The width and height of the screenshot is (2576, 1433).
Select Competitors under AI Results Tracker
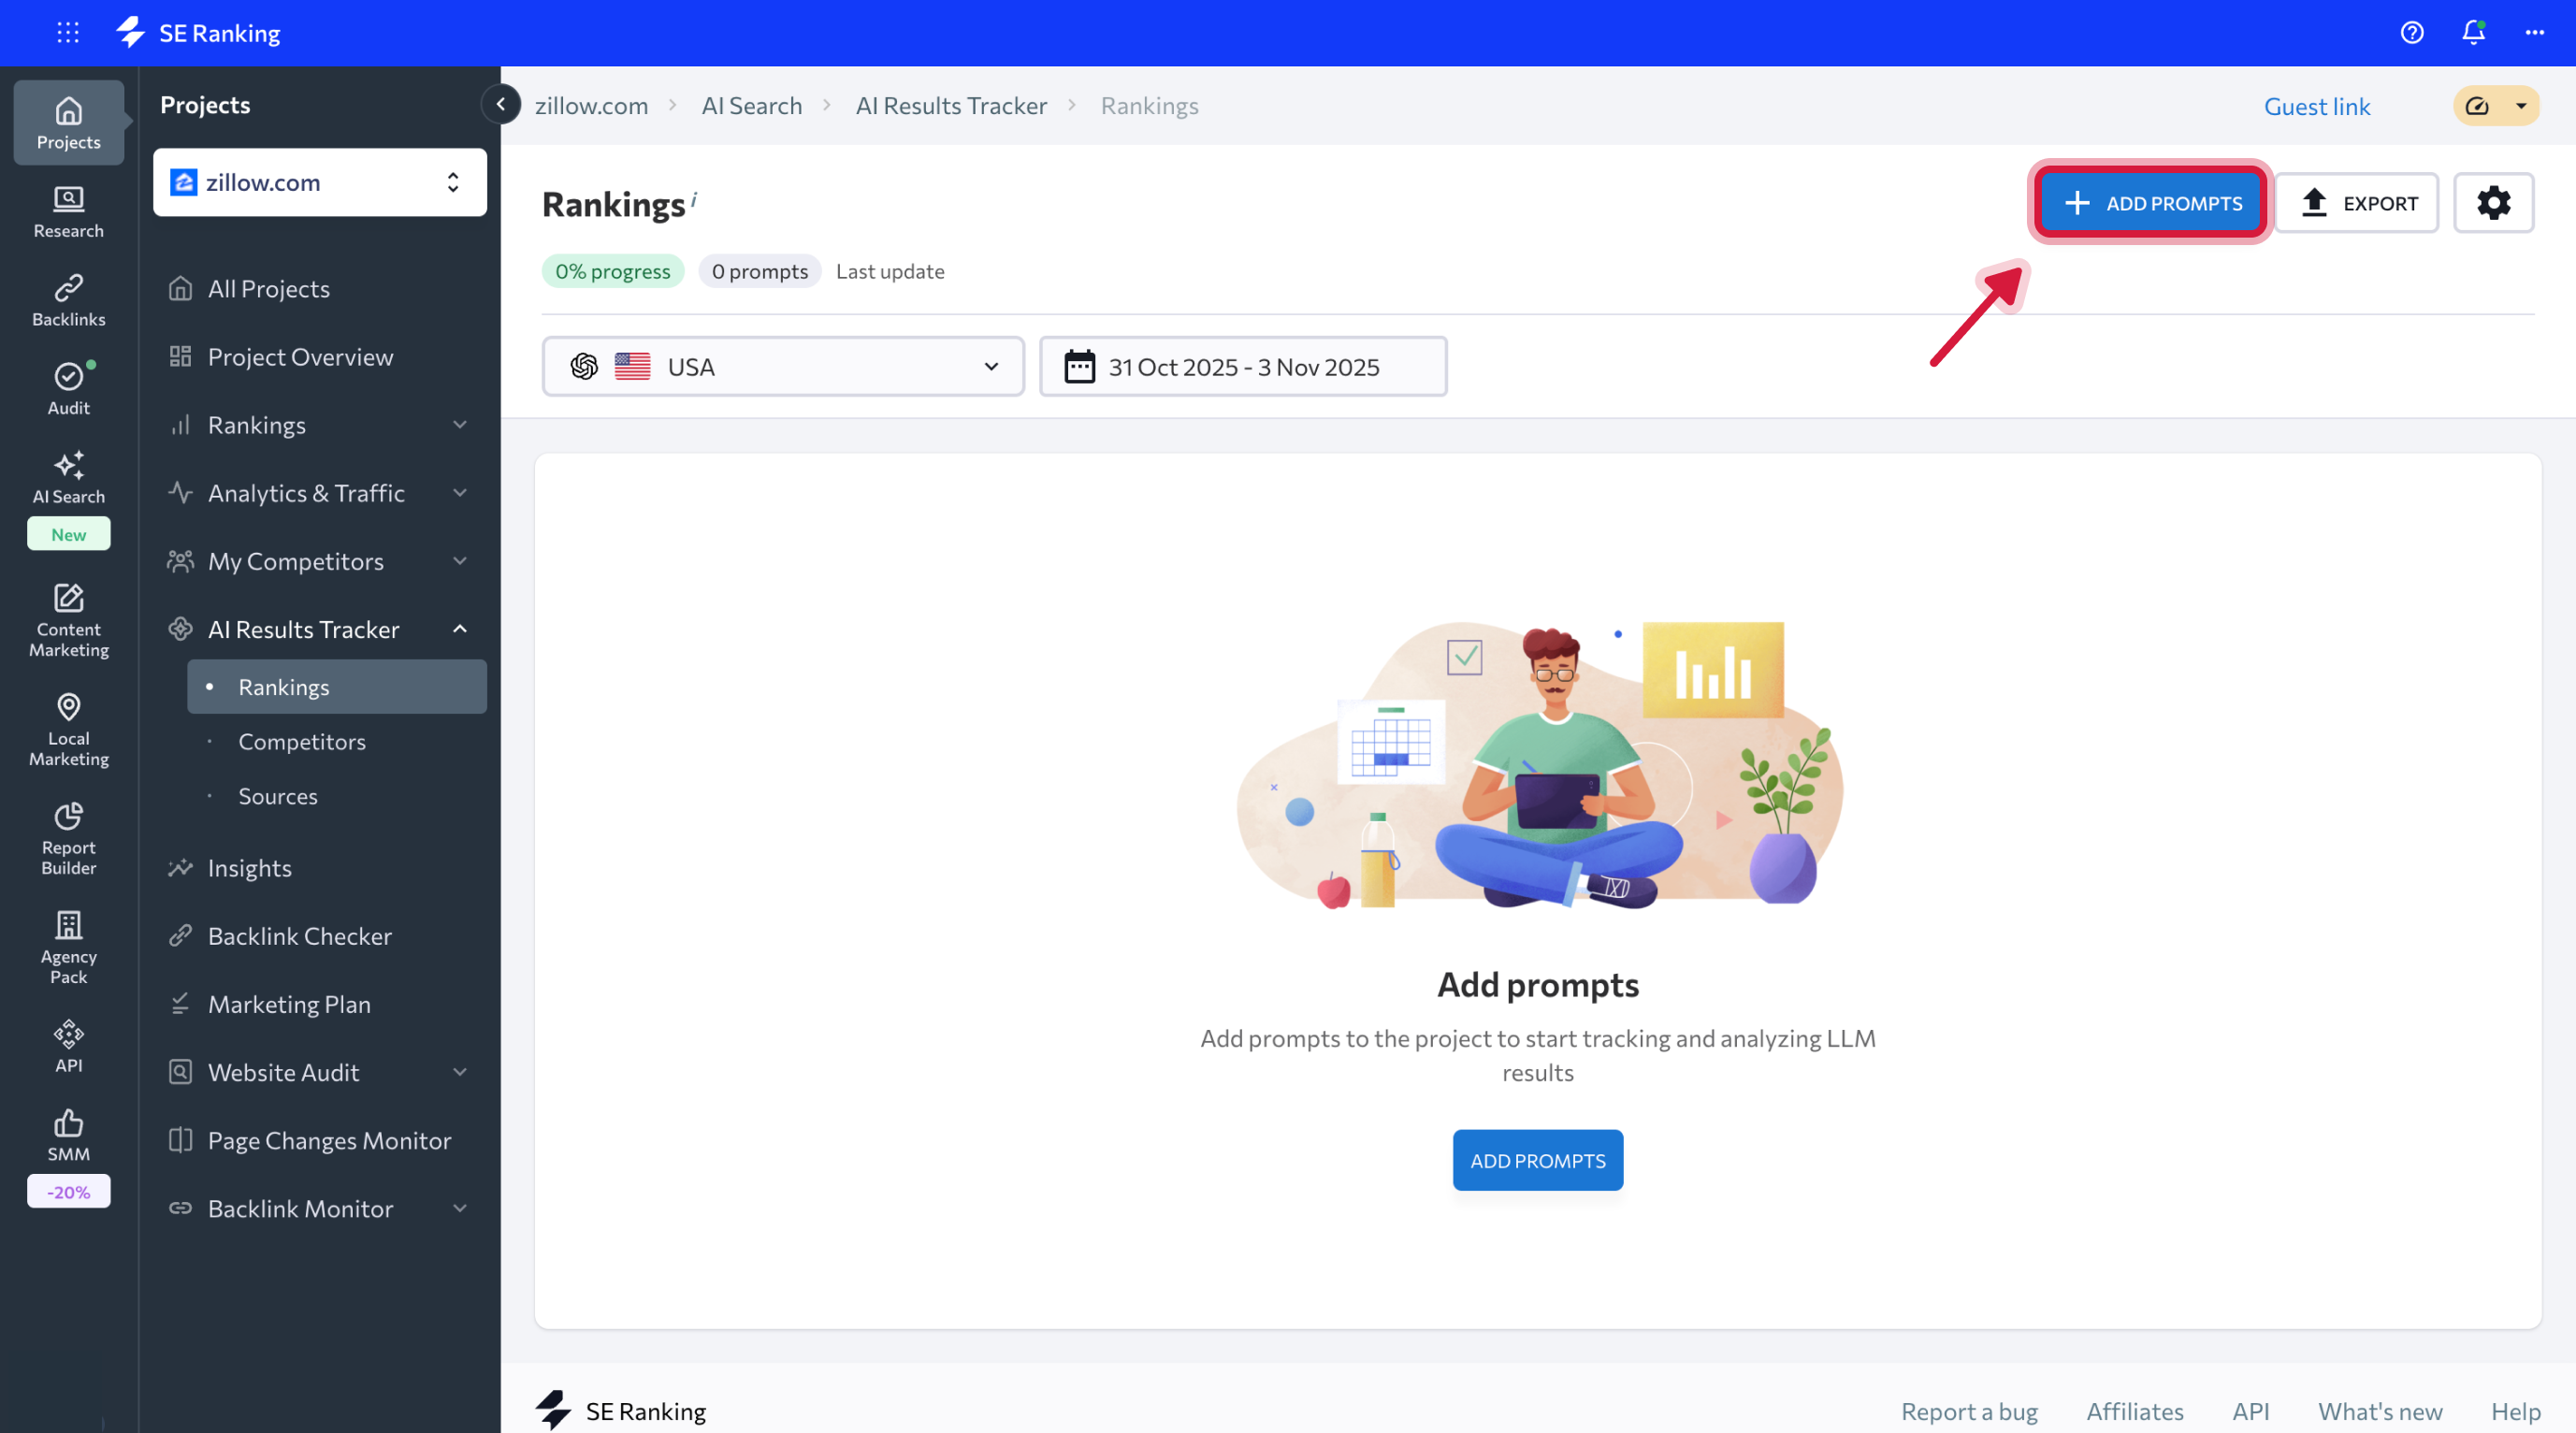click(x=301, y=741)
